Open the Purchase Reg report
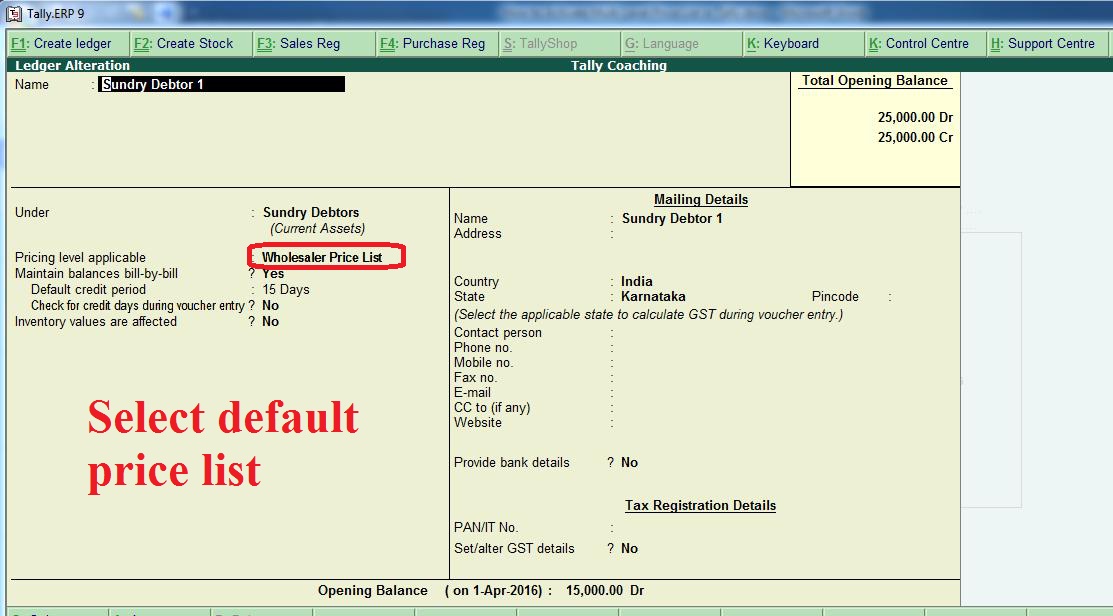1113x616 pixels. (x=436, y=43)
